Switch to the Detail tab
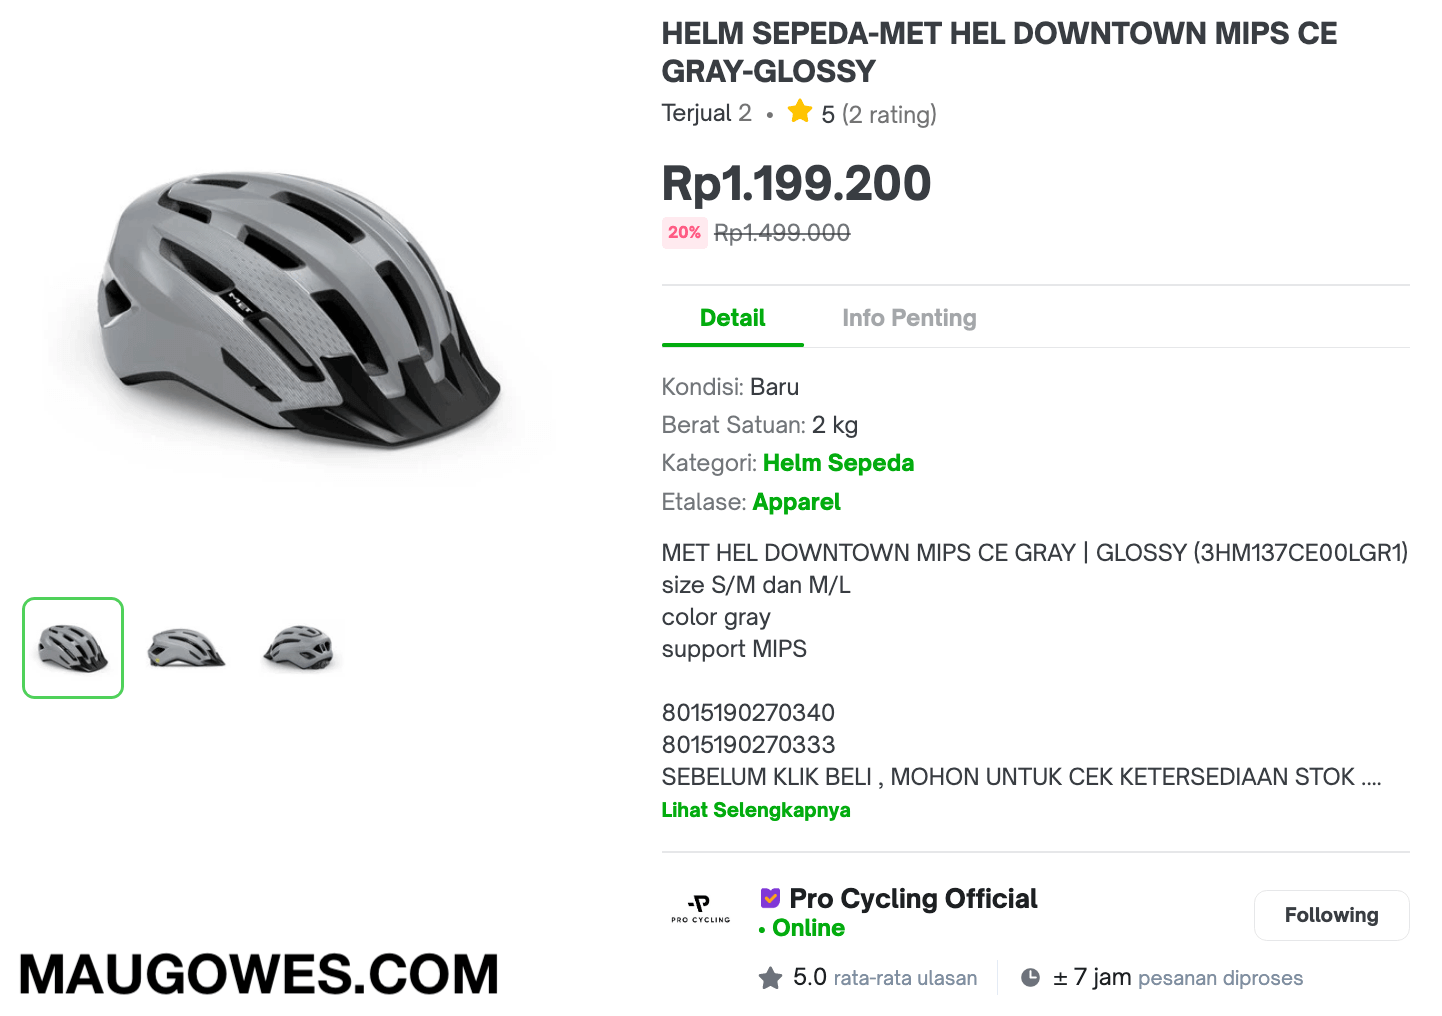1442x1016 pixels. [733, 318]
